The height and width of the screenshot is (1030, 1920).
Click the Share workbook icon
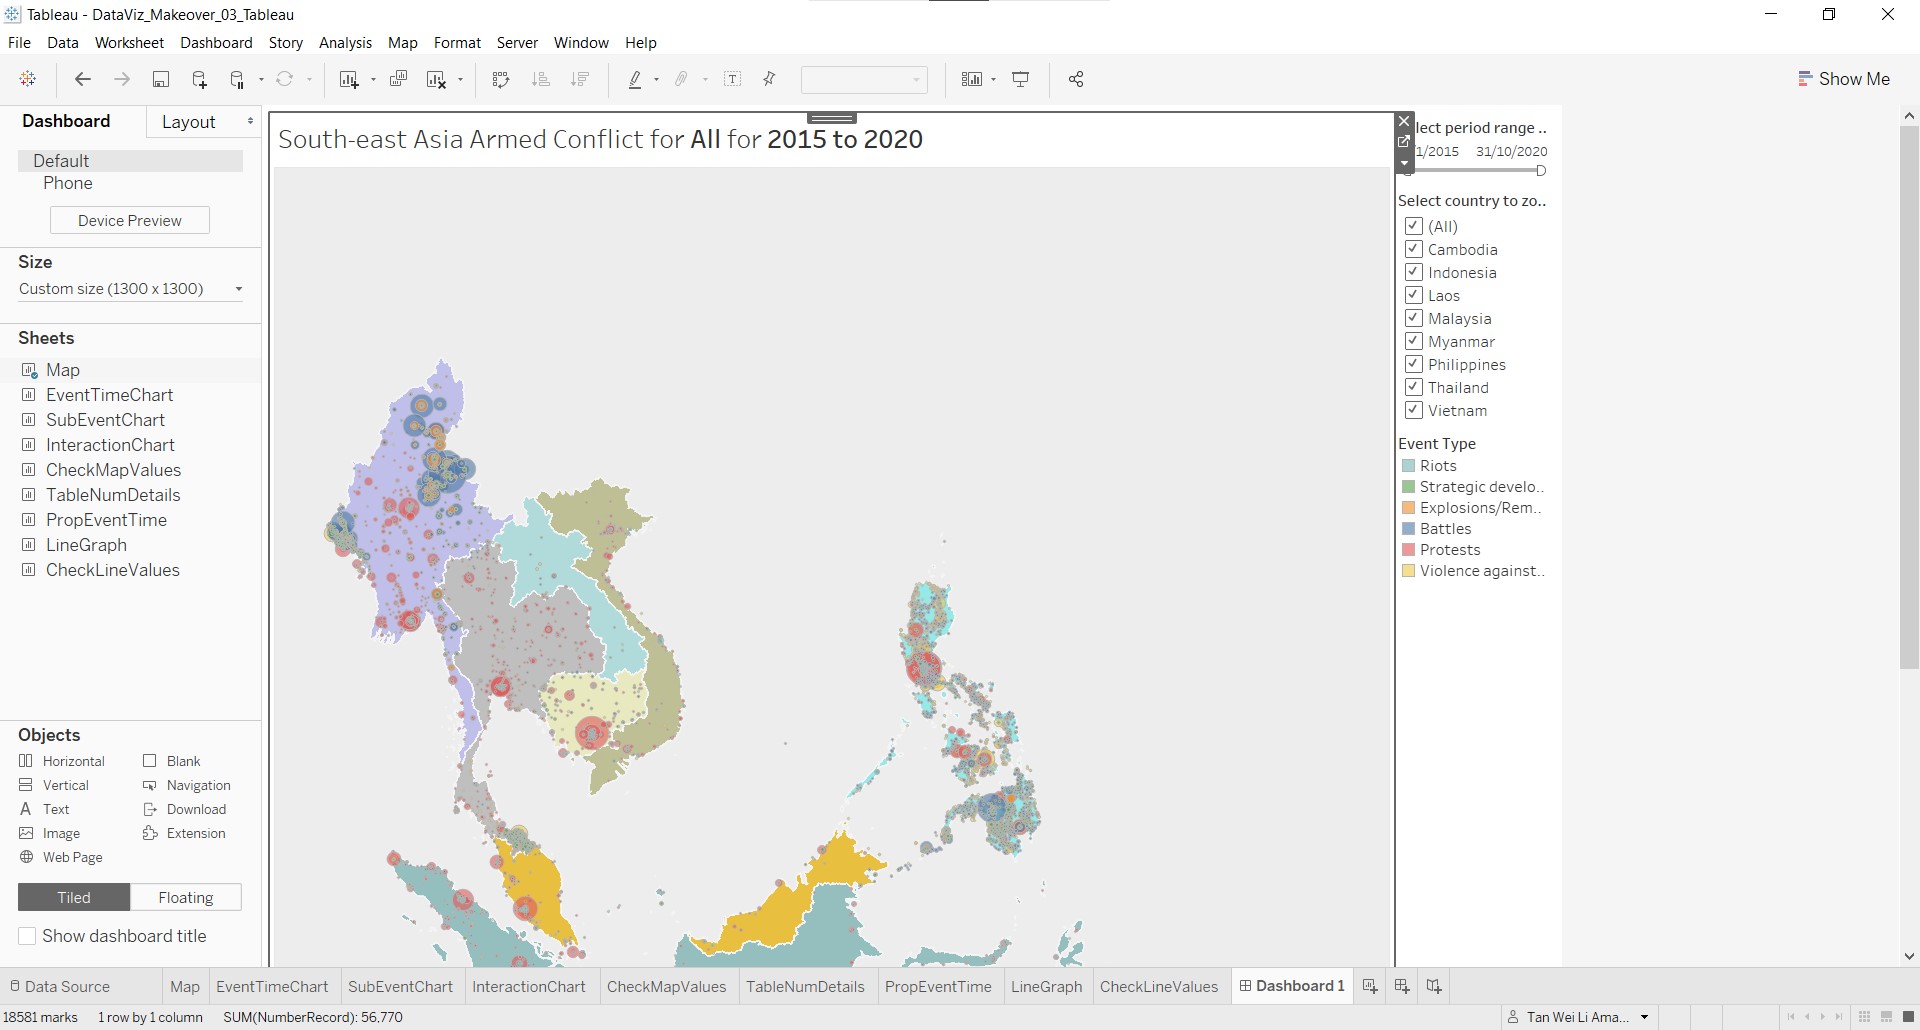coord(1076,80)
